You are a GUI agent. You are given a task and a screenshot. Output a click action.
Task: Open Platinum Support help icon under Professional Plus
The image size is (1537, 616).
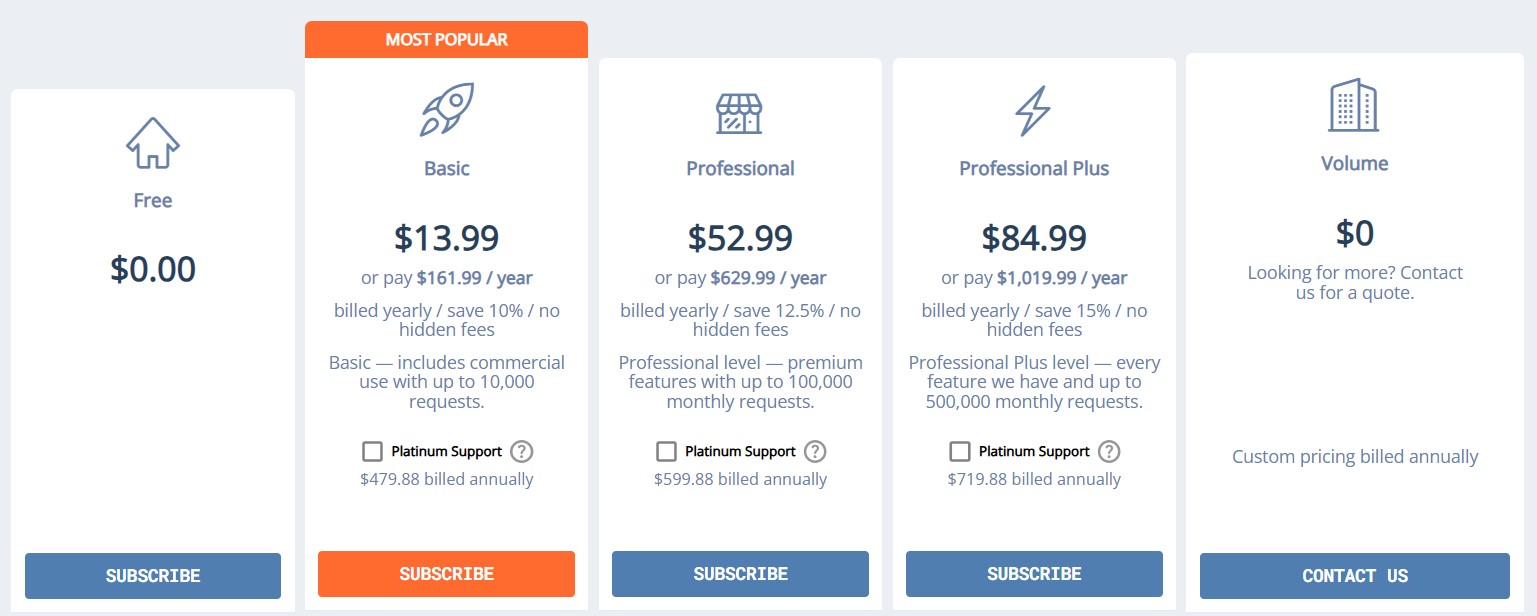(1109, 451)
